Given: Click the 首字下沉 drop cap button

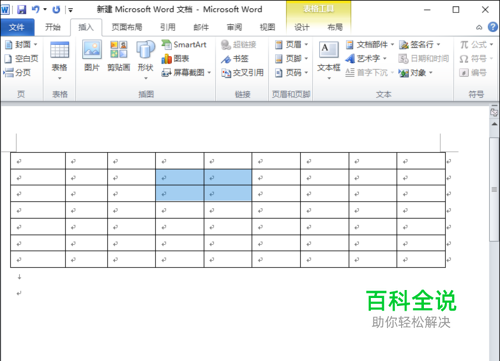Looking at the screenshot, I should pyautogui.click(x=369, y=72).
